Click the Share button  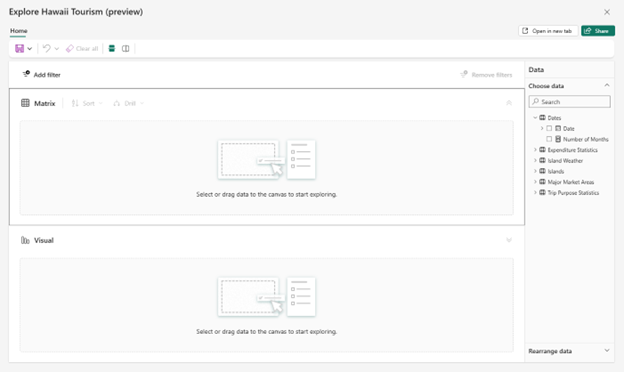click(x=598, y=31)
